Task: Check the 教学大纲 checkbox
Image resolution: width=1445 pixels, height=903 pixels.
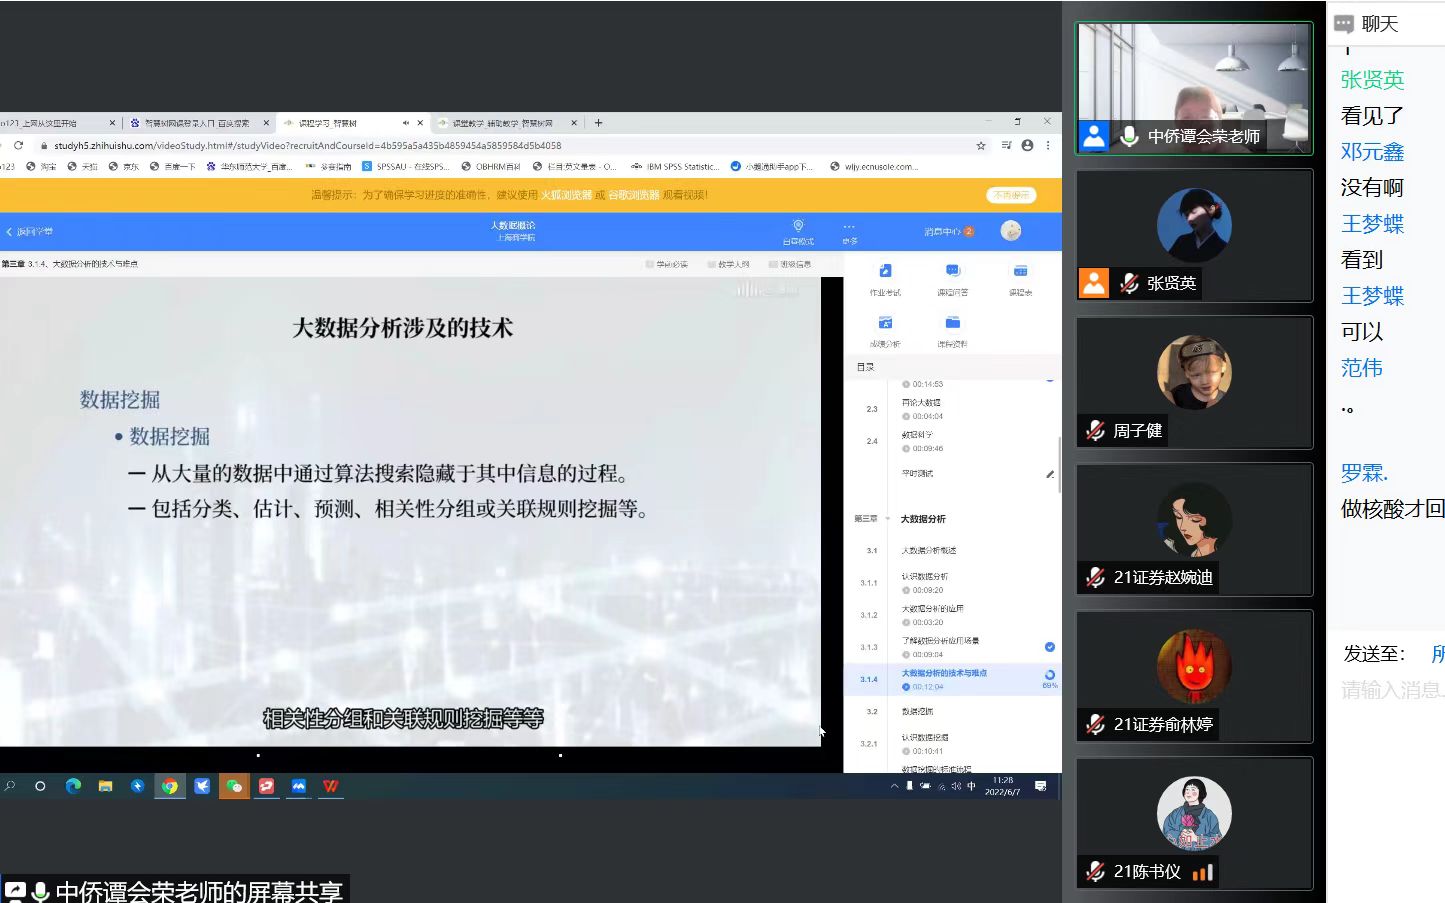Action: (x=711, y=264)
